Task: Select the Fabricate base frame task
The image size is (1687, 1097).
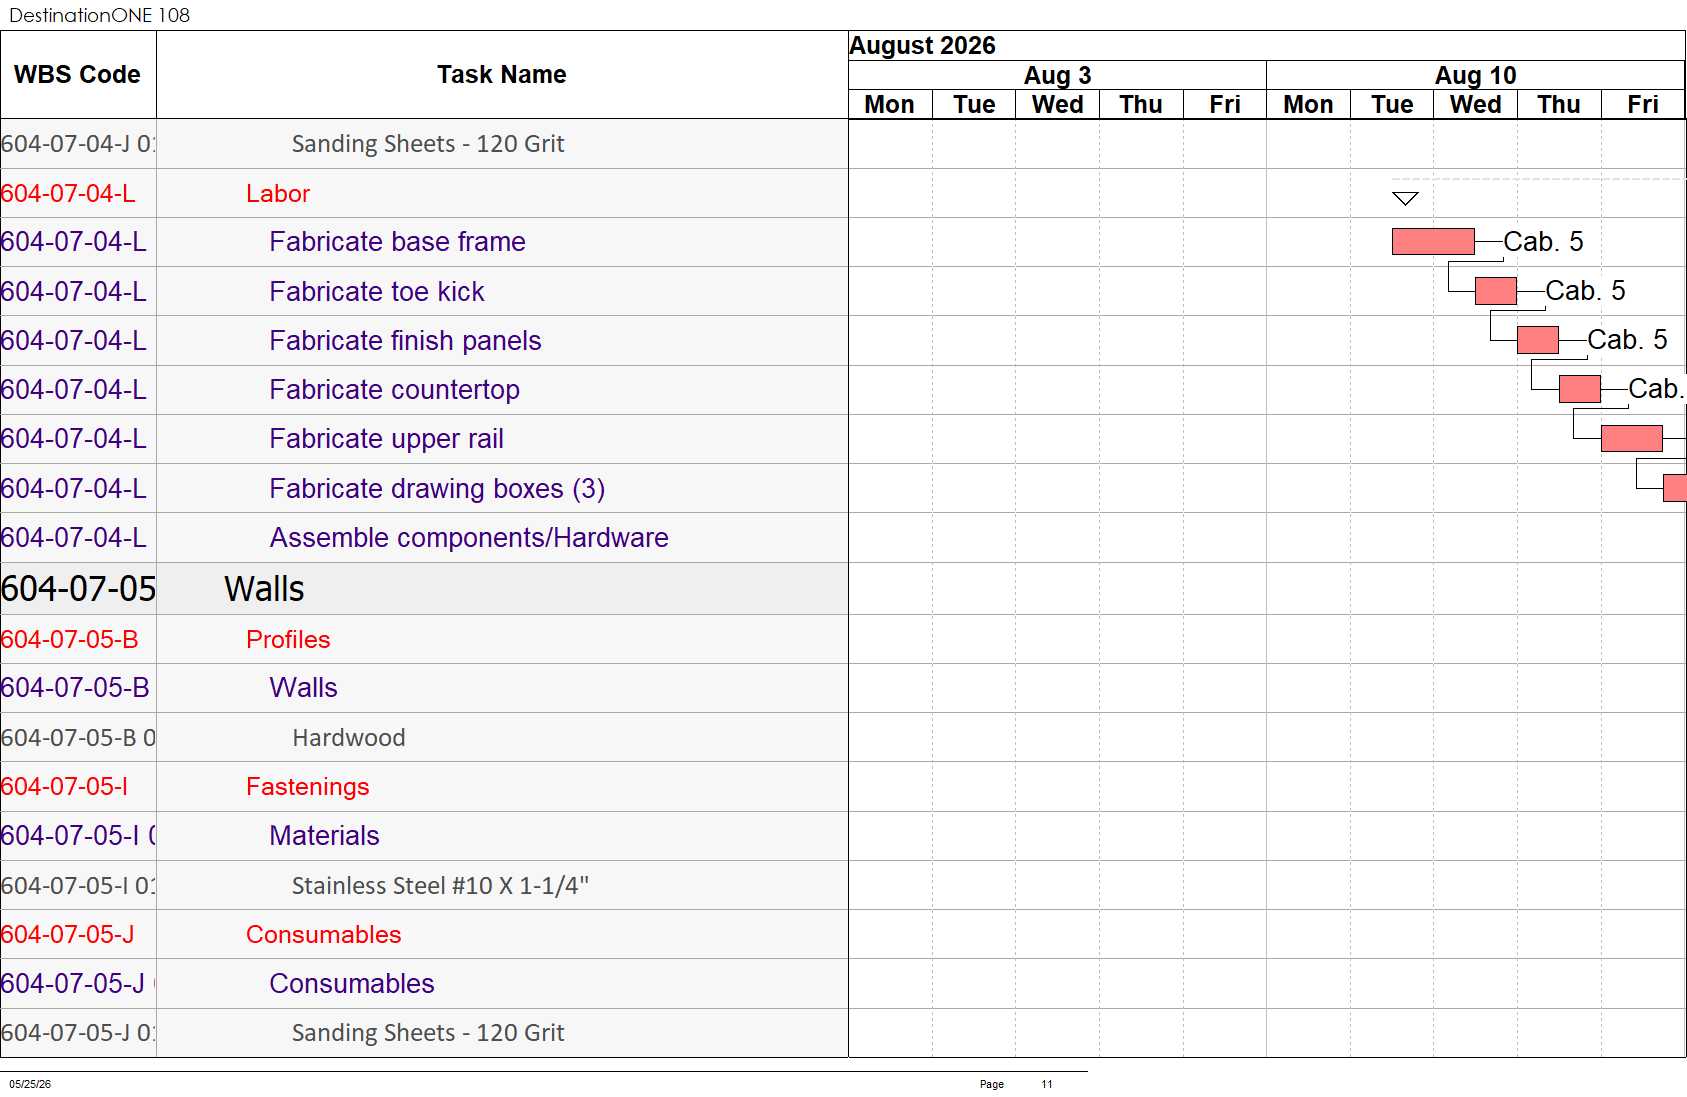Action: point(424,242)
